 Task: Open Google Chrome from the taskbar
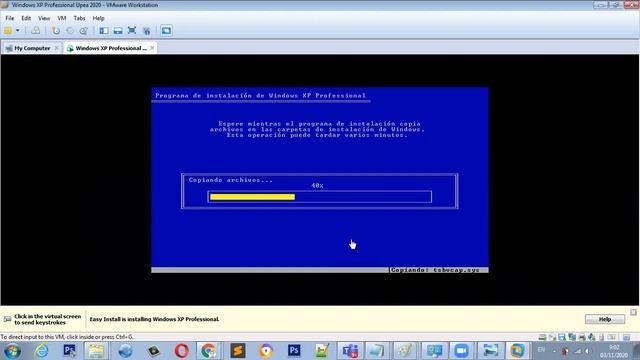tap(209, 351)
